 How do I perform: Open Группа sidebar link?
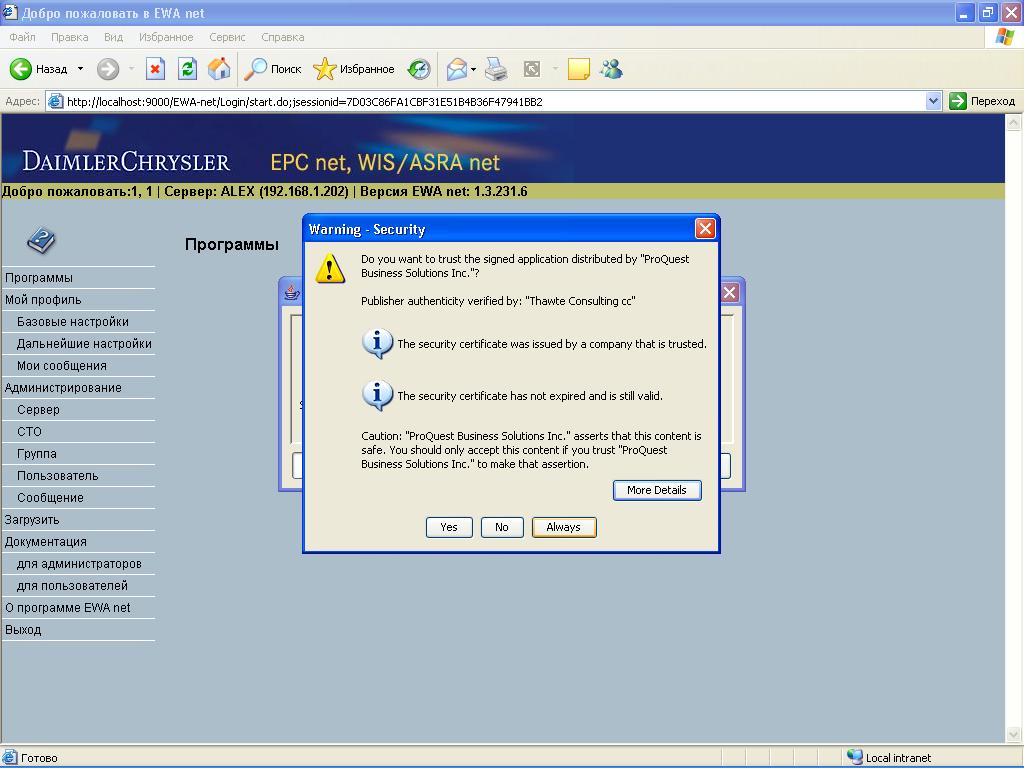37,453
